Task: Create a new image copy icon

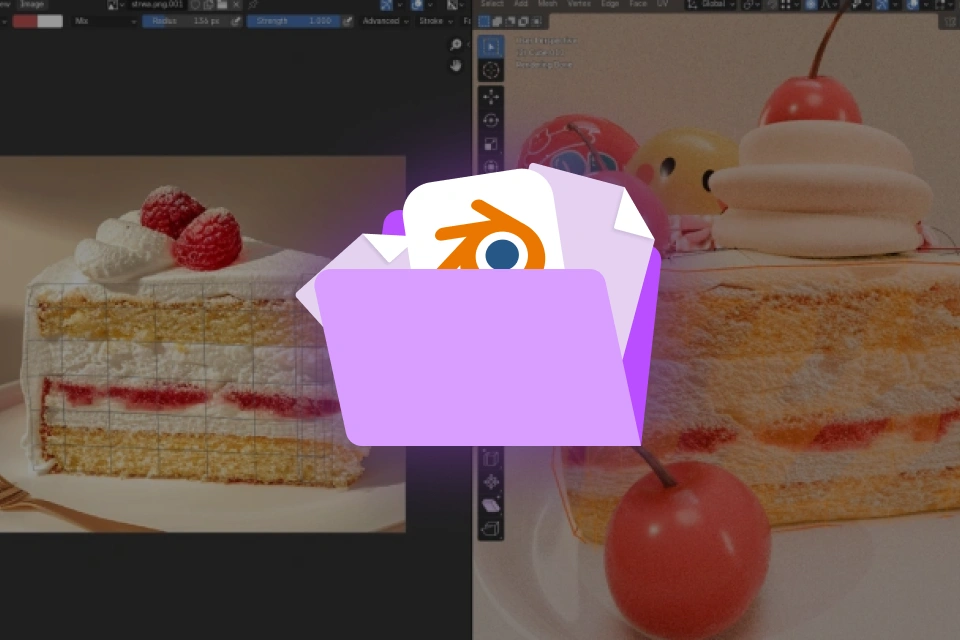Action: tap(209, 5)
